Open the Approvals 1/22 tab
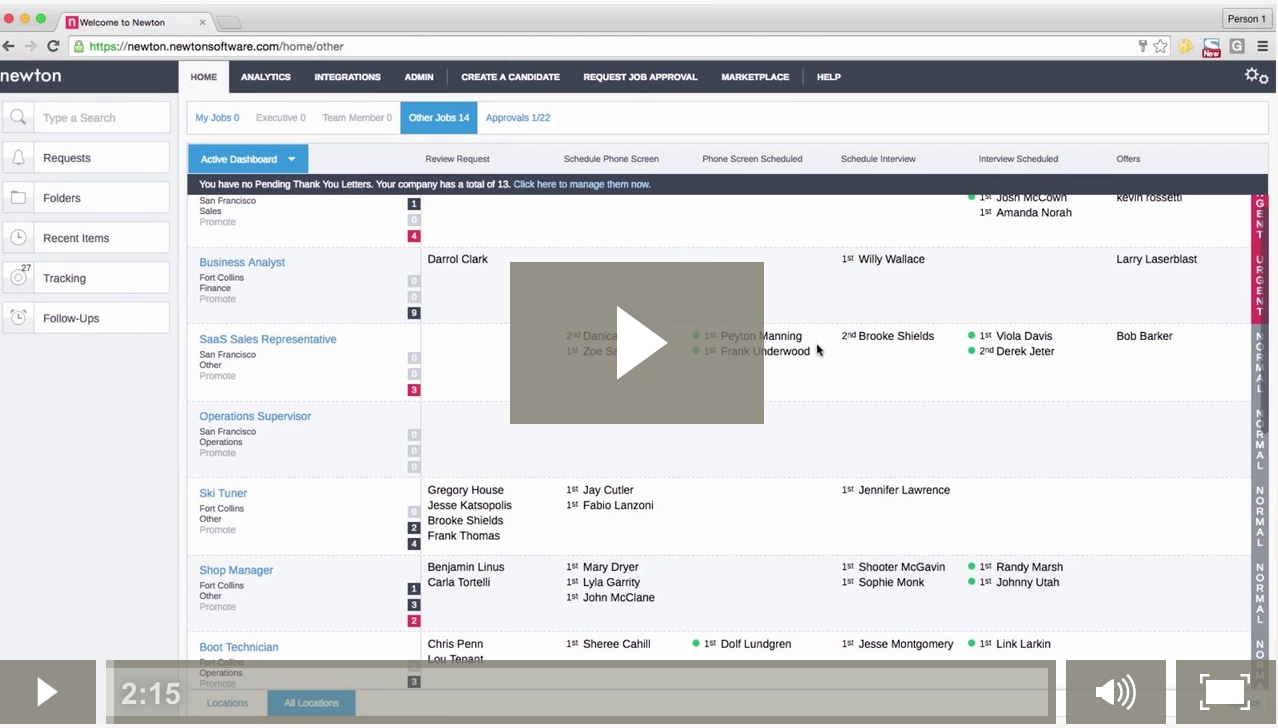Image resolution: width=1278 pixels, height=728 pixels. point(518,118)
